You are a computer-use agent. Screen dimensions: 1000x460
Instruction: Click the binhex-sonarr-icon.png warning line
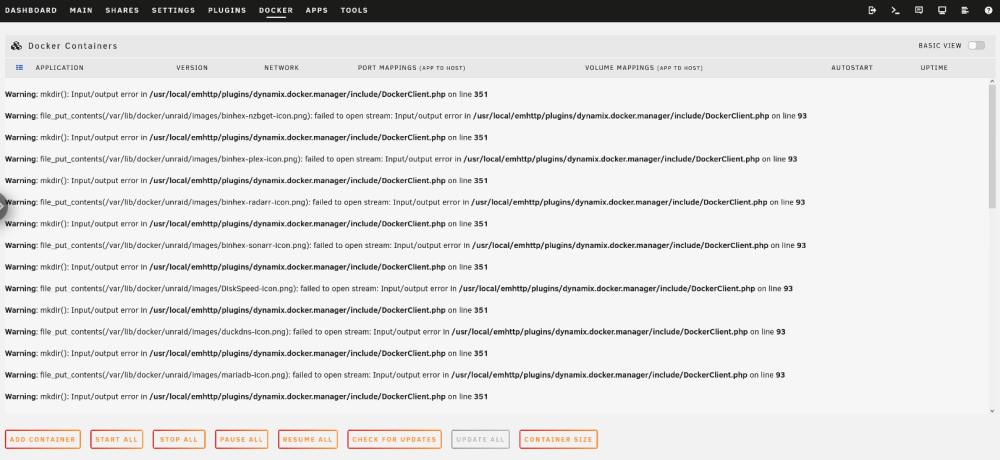tap(406, 246)
